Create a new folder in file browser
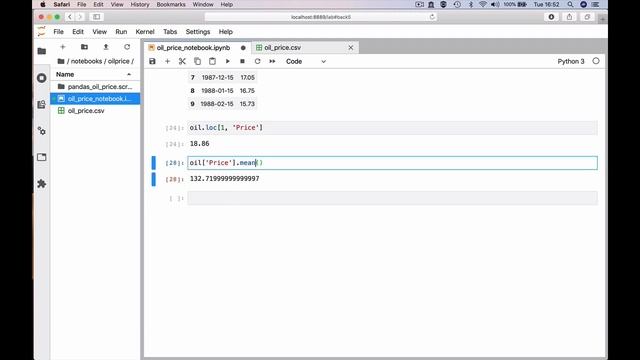Image resolution: width=640 pixels, height=360 pixels. point(84,47)
